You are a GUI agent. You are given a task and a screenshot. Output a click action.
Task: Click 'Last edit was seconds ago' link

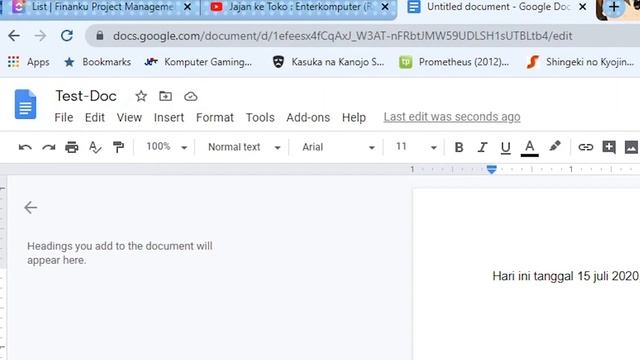(x=452, y=117)
